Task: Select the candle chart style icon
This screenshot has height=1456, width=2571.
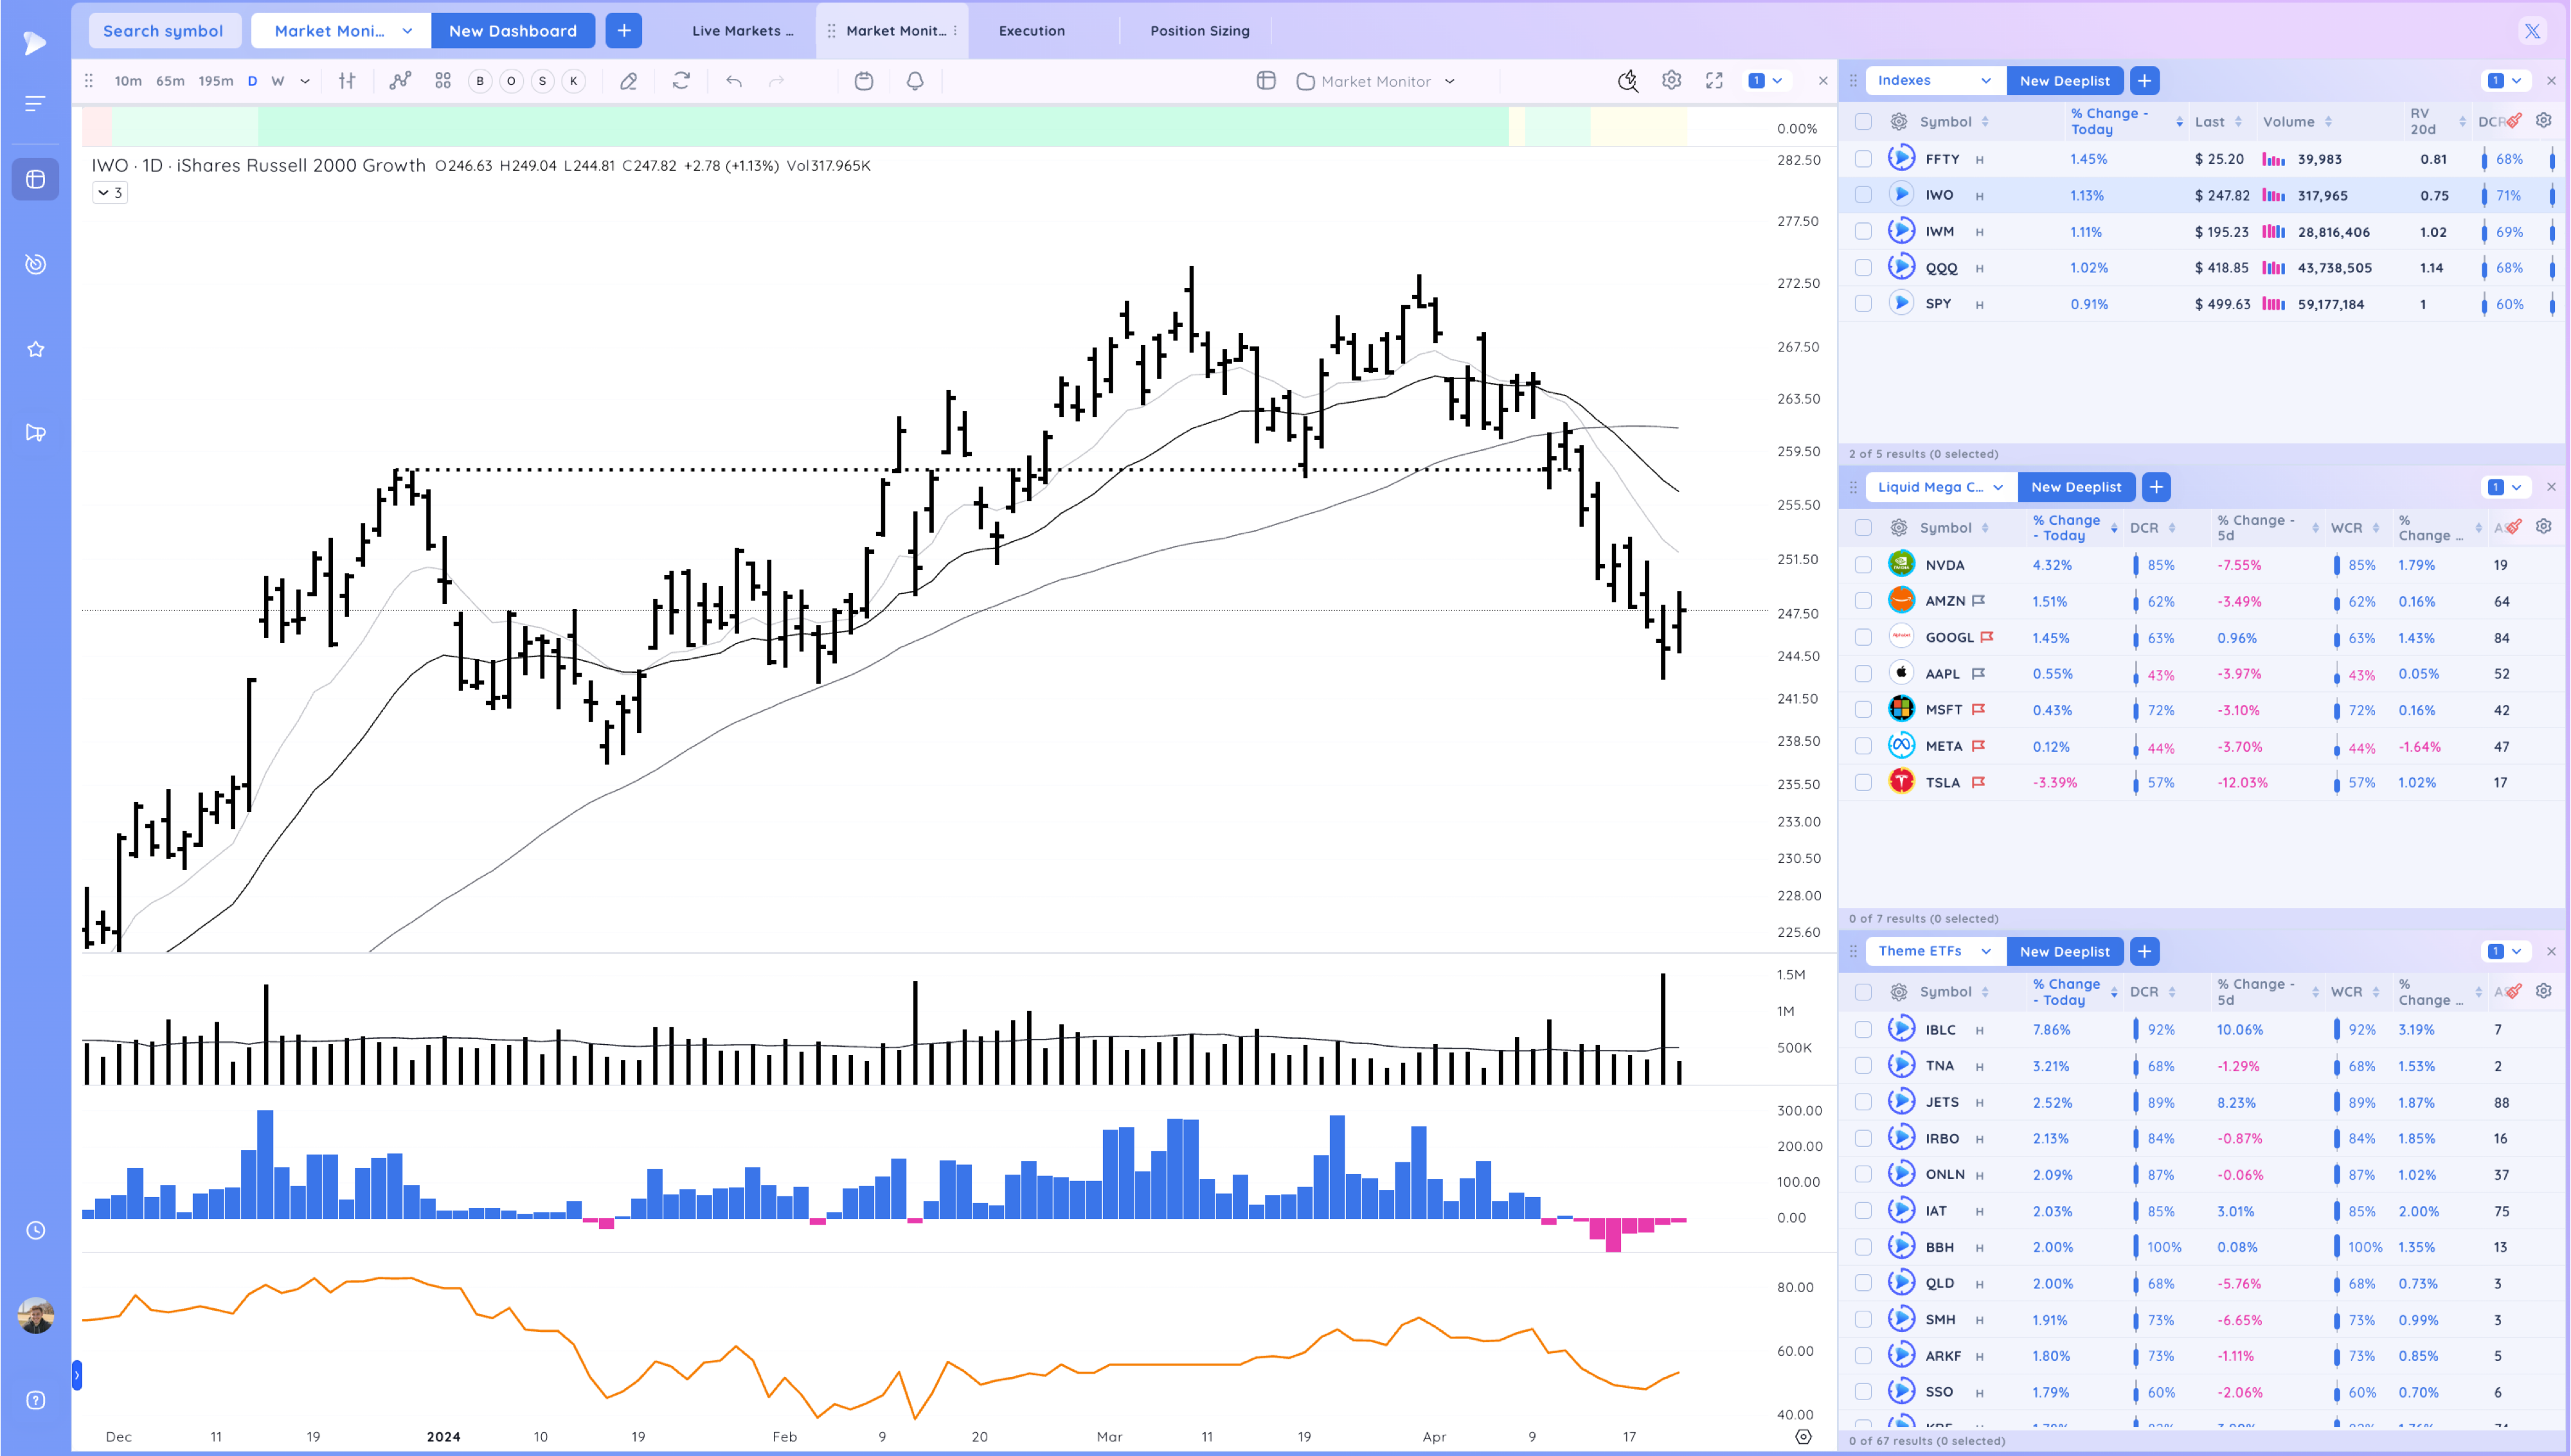Action: (347, 81)
